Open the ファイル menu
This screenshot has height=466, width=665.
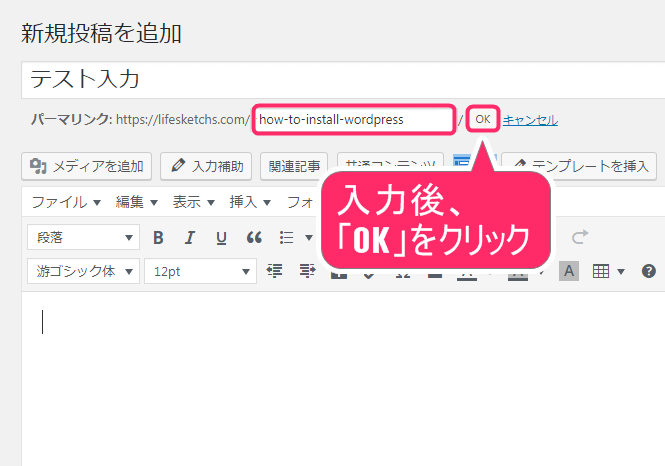coord(66,202)
